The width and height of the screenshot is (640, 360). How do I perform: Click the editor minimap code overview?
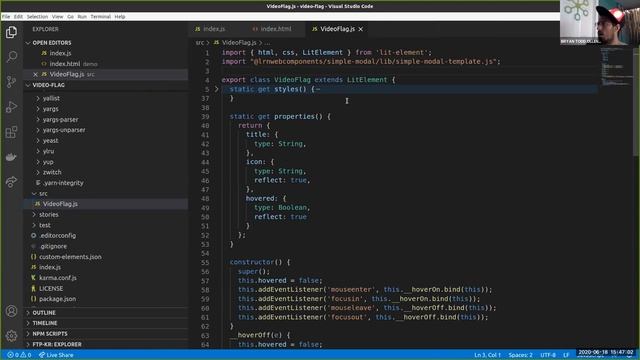pyautogui.click(x=616, y=67)
